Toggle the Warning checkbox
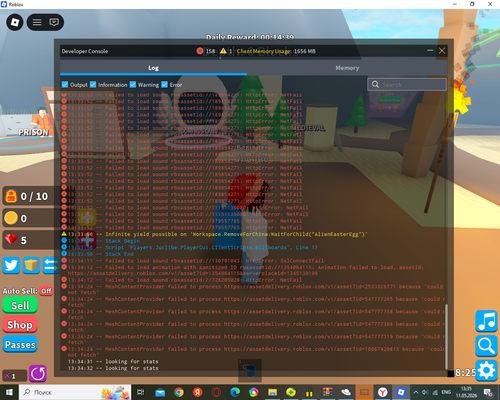 [x=133, y=85]
